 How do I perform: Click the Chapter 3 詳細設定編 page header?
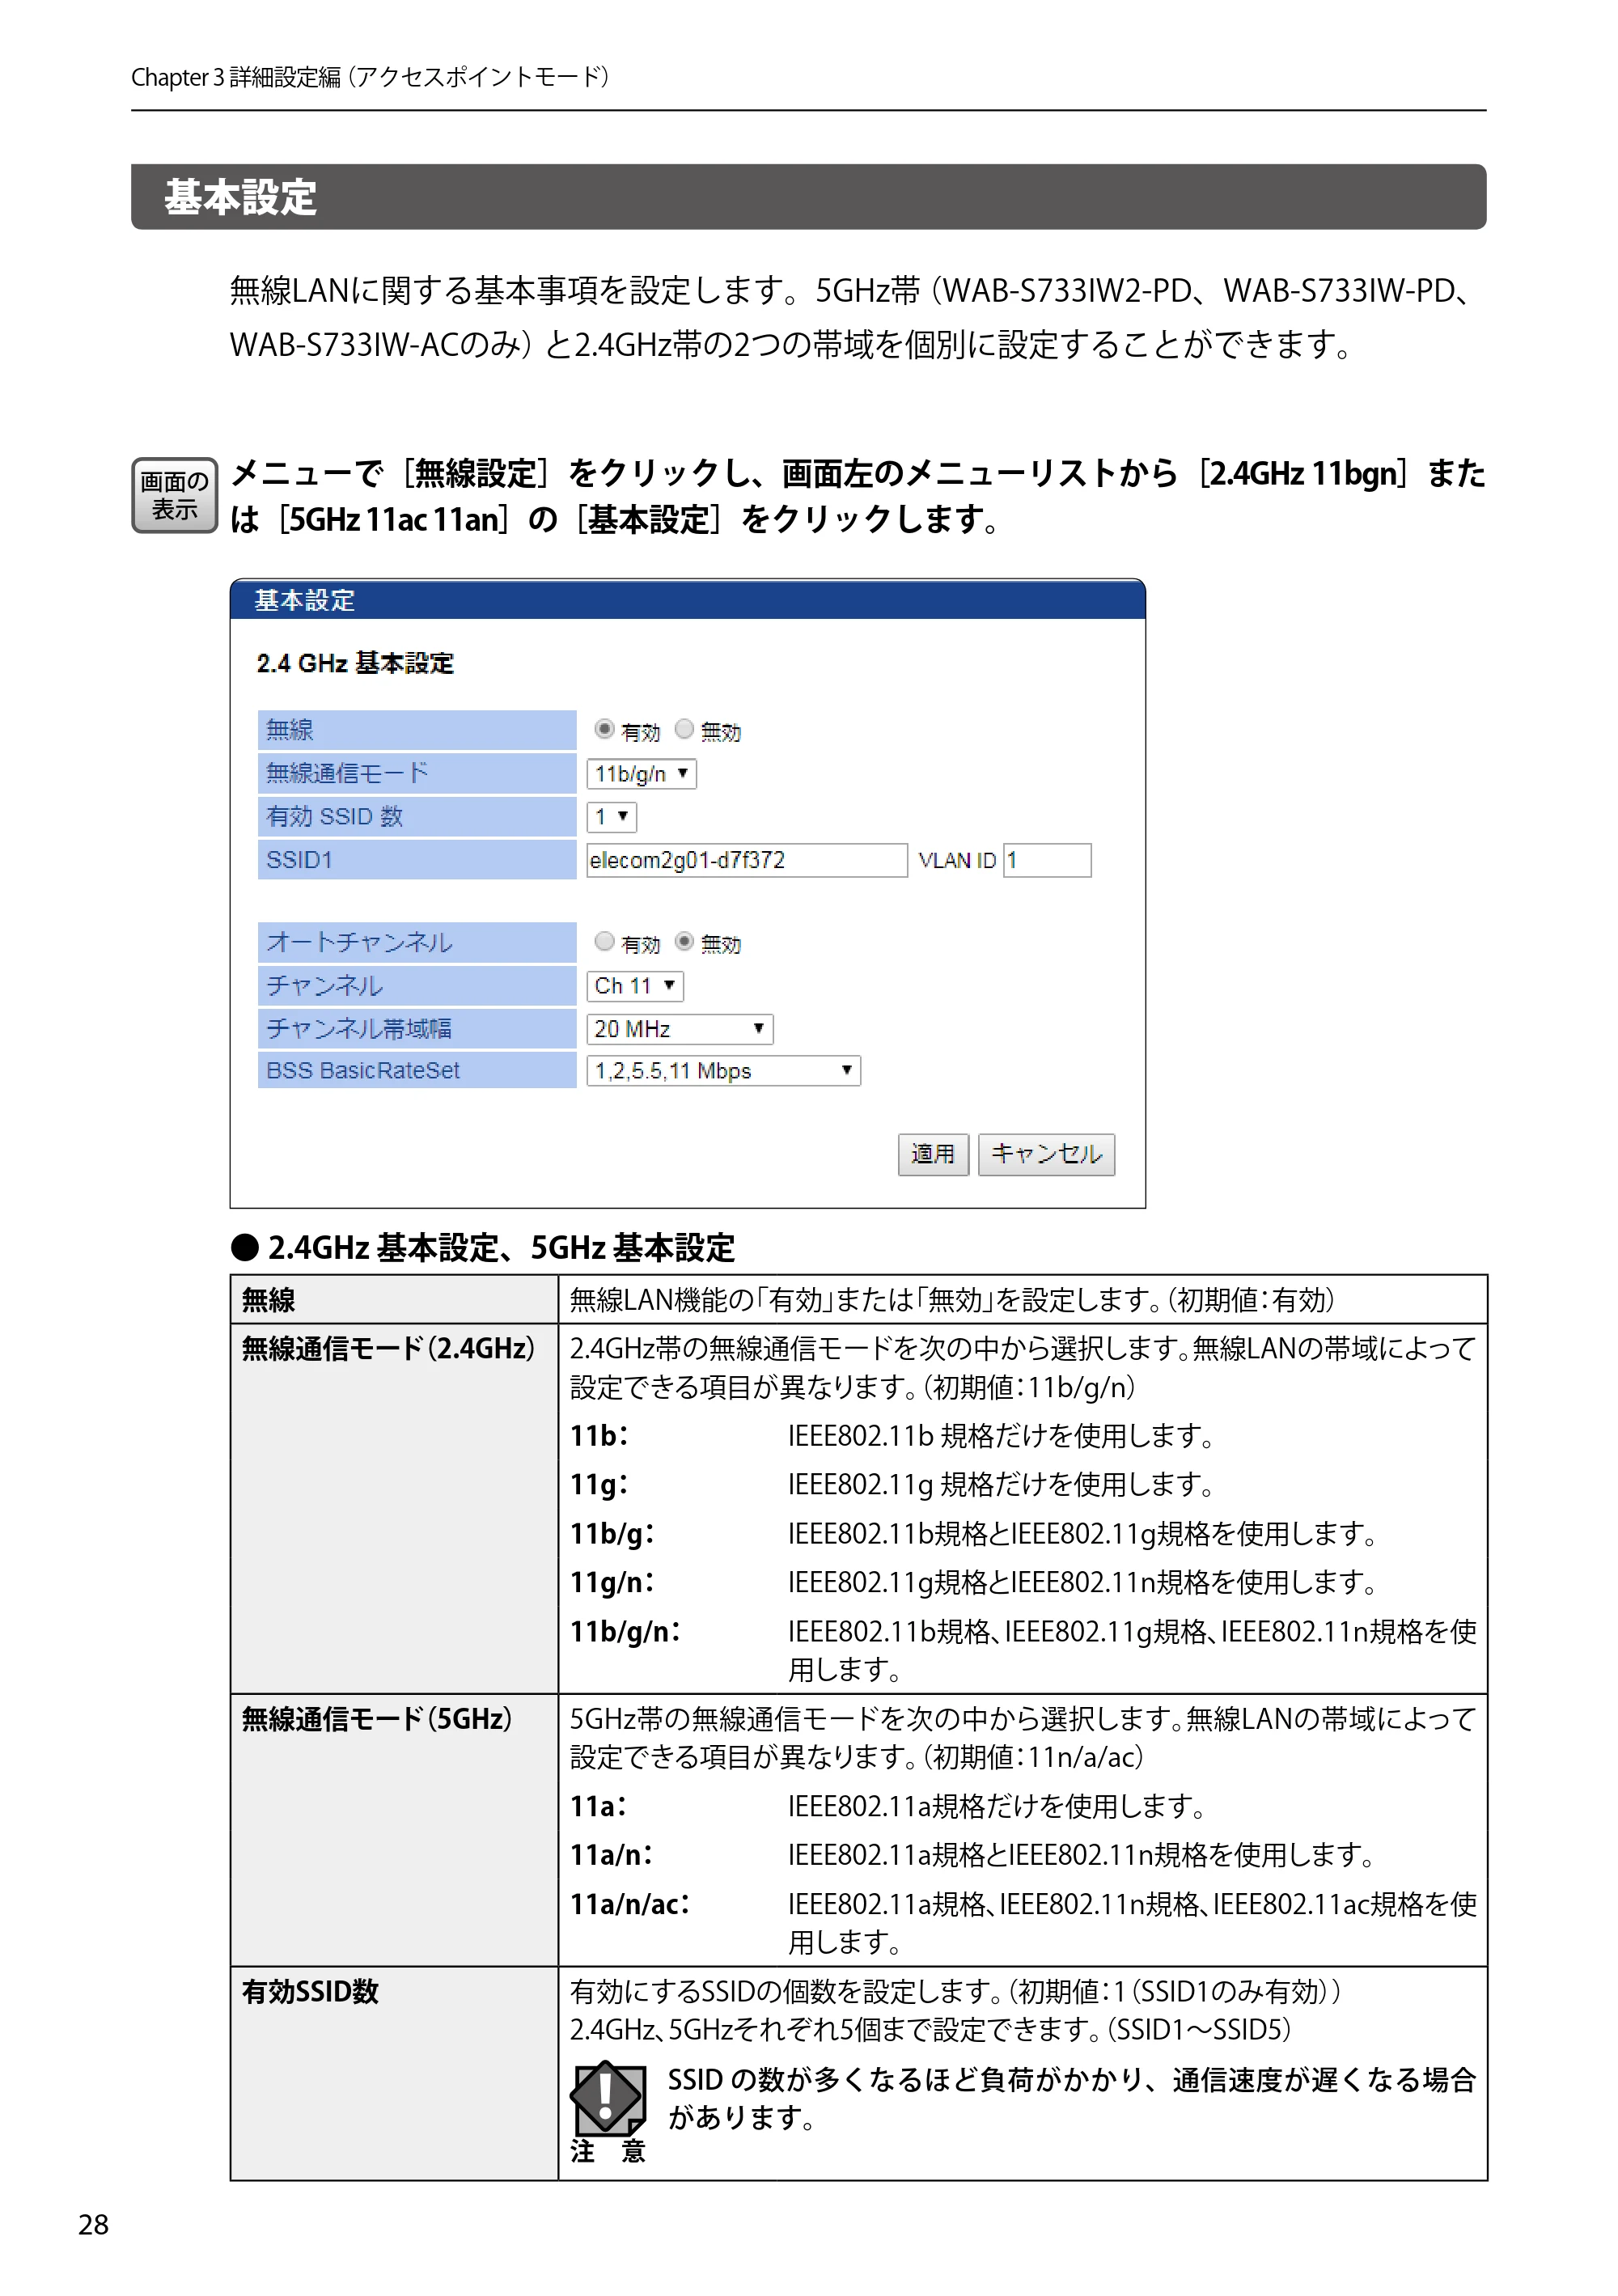click(371, 77)
